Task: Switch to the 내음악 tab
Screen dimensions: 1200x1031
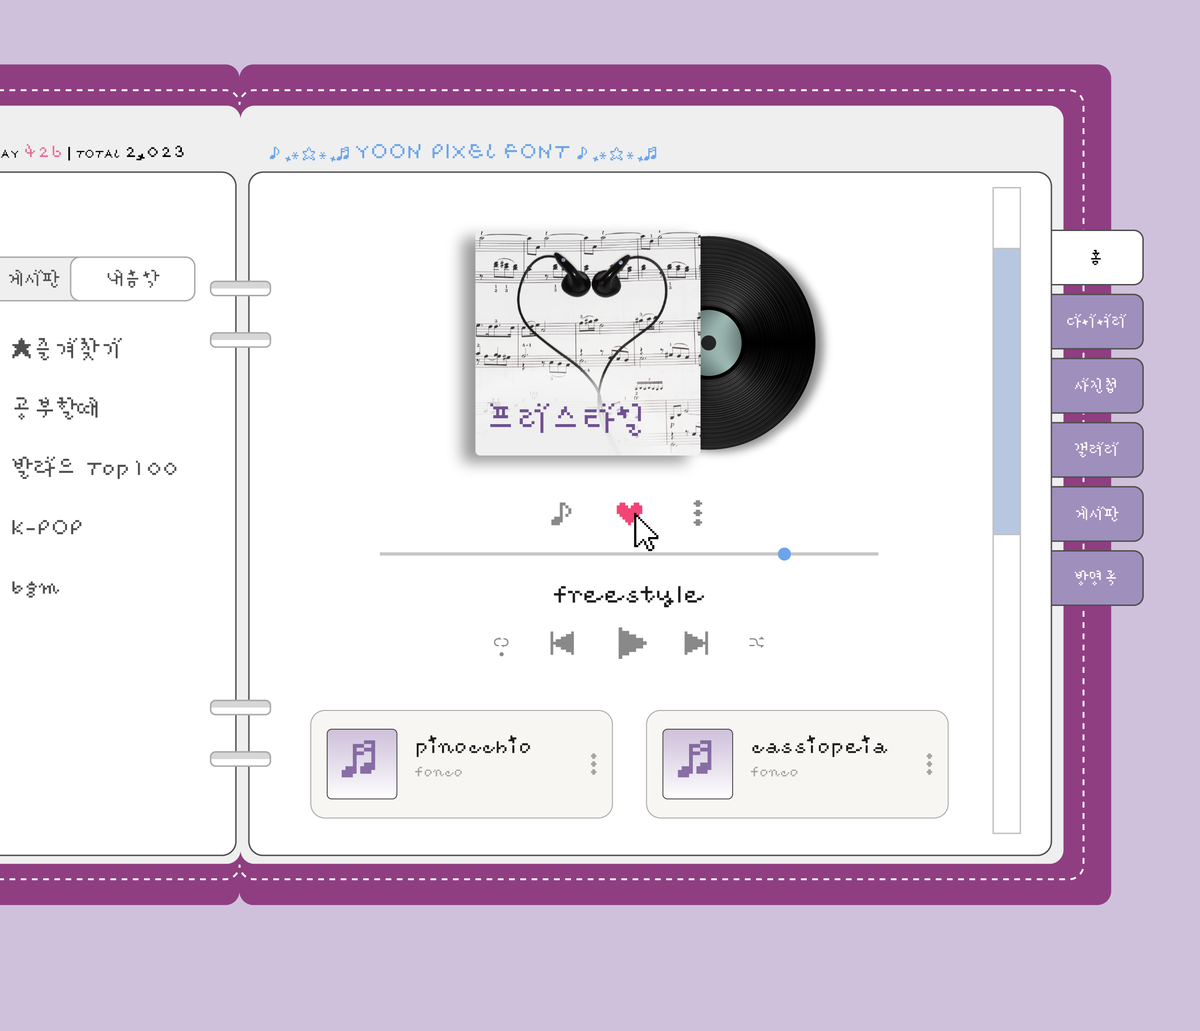Action: point(132,279)
